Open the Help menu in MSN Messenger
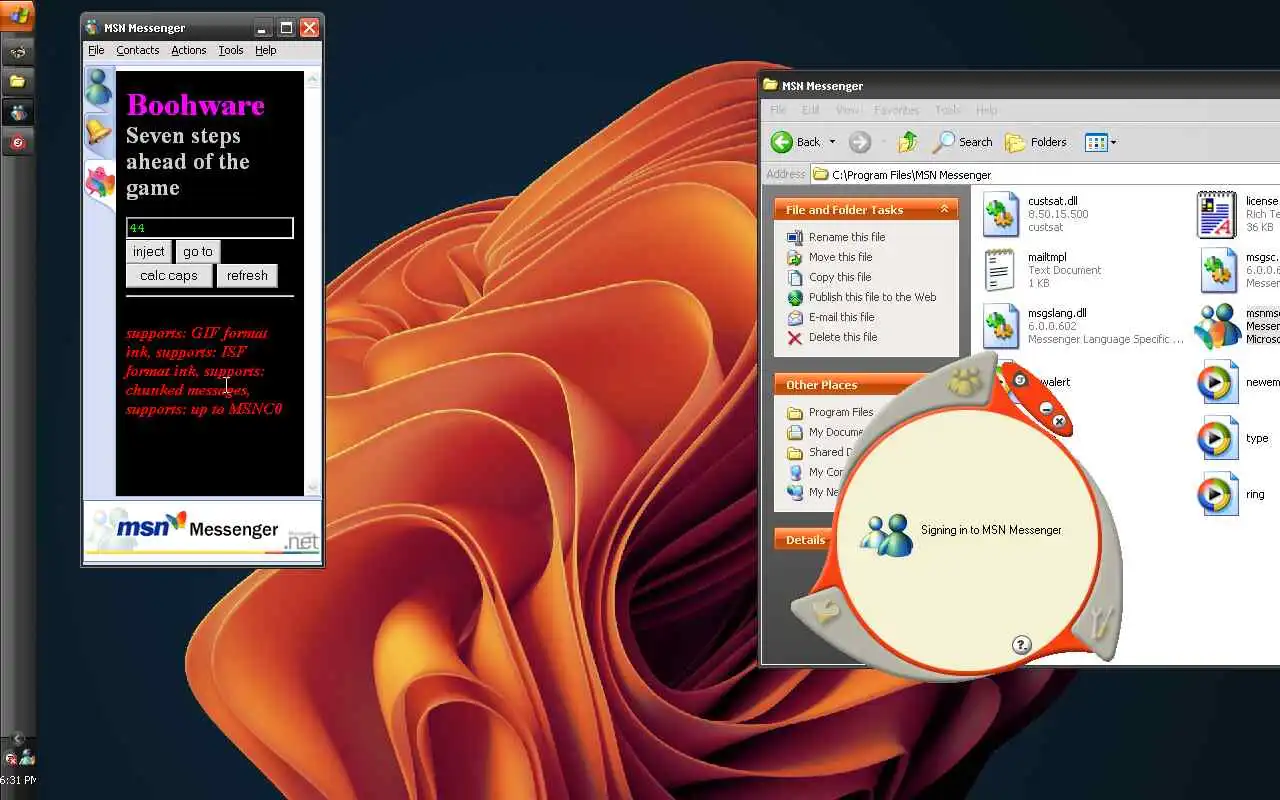Viewport: 1280px width, 800px height. click(265, 50)
